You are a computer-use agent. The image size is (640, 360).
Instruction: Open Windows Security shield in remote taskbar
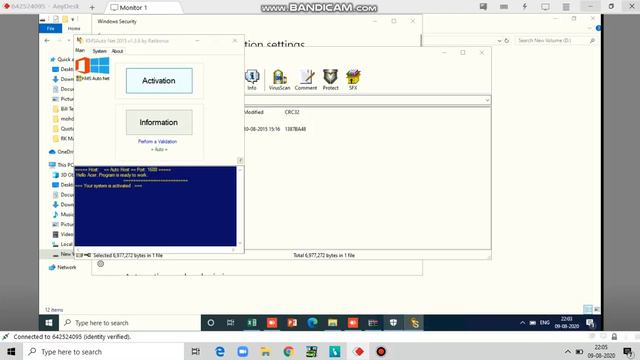tap(393, 323)
